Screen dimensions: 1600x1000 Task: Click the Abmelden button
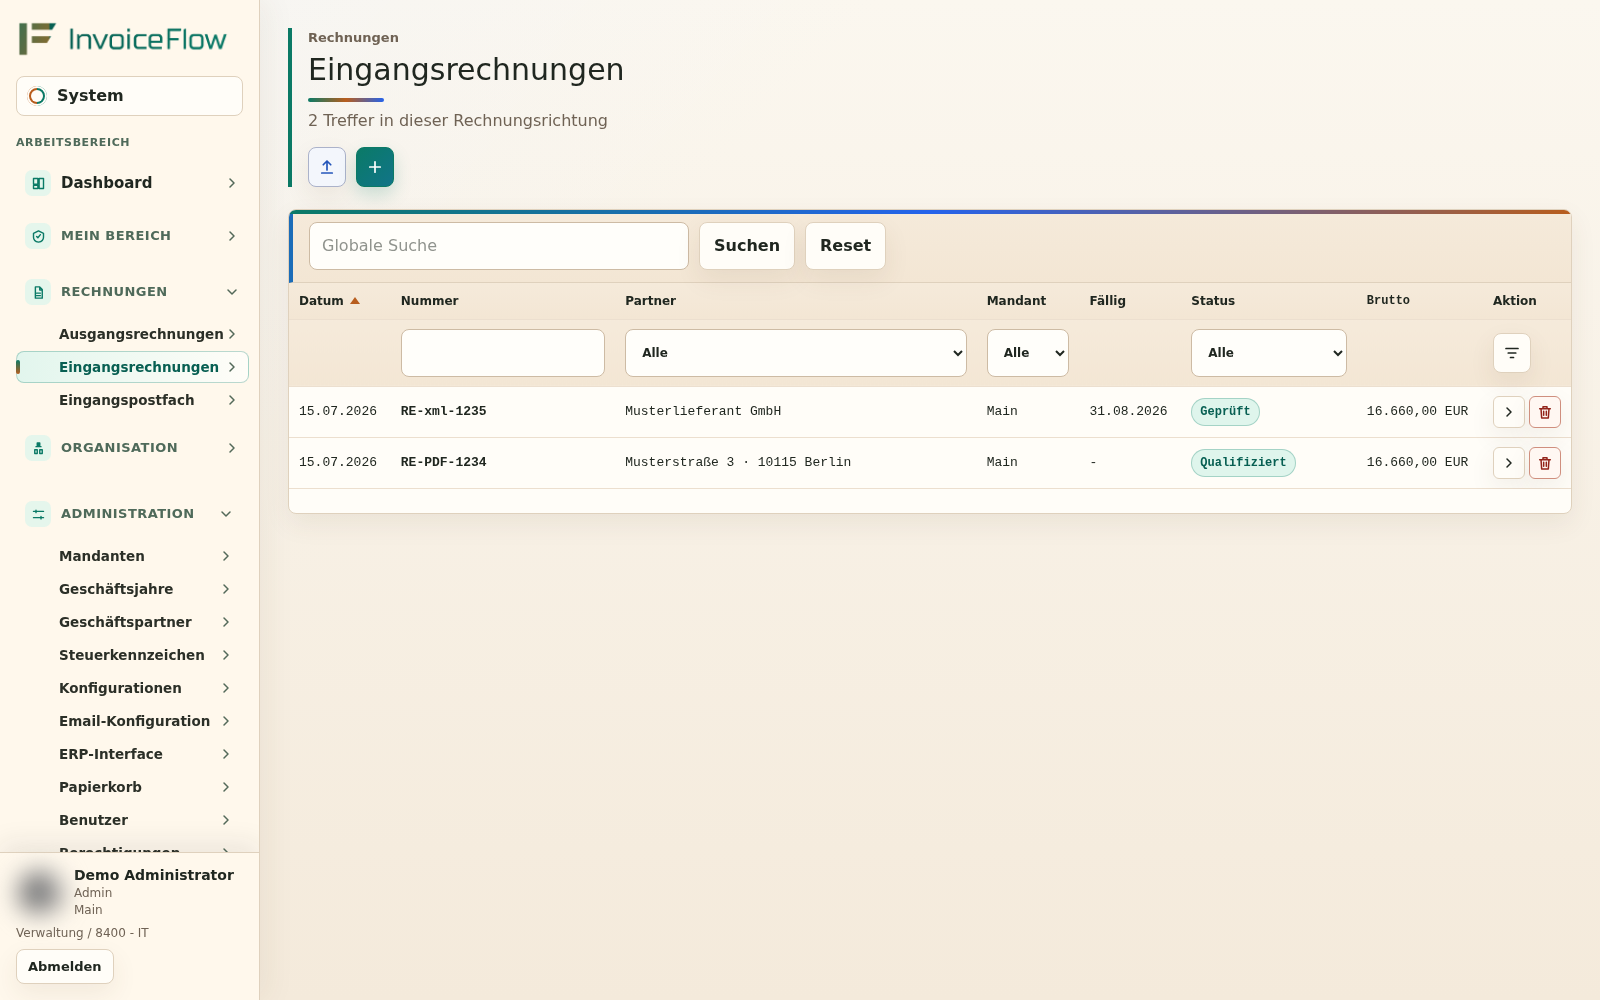tap(65, 967)
